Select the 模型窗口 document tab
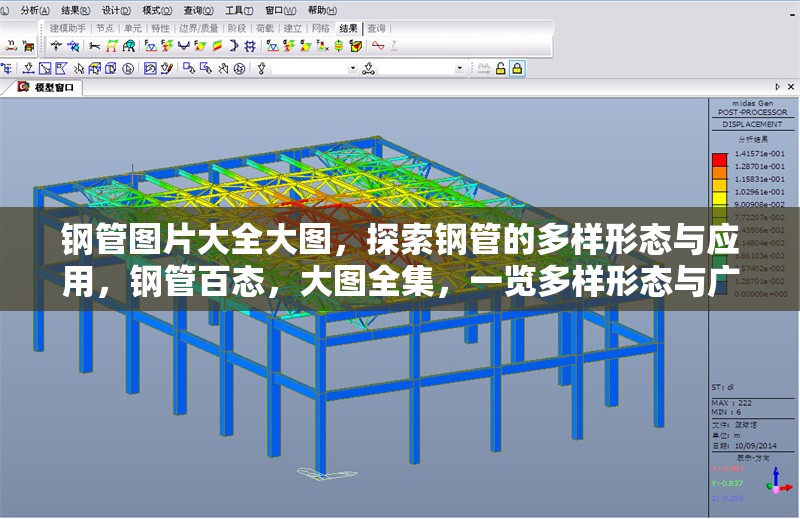800x519 pixels. [52, 87]
